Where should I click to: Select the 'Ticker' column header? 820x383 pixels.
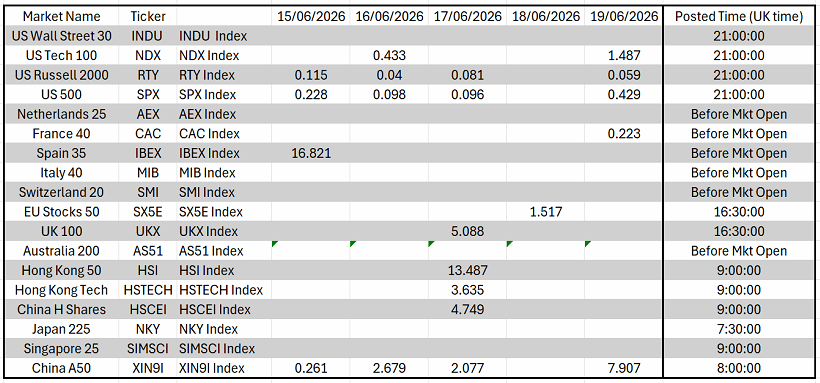pos(148,16)
